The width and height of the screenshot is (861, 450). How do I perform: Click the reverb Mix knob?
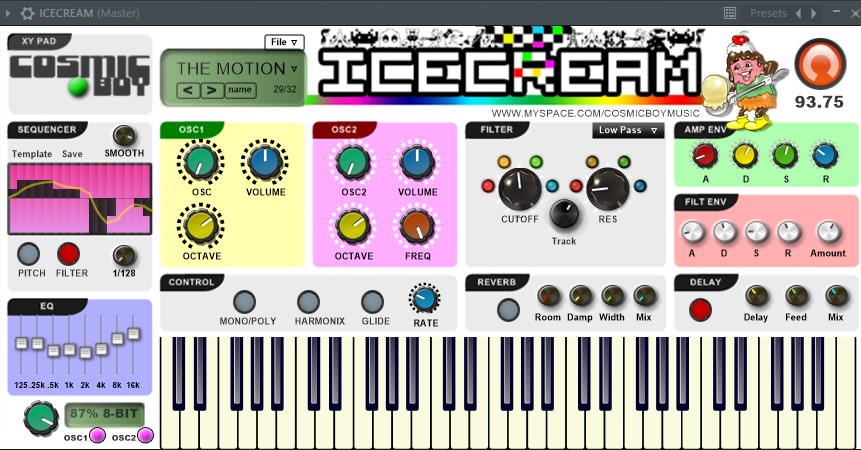(644, 296)
